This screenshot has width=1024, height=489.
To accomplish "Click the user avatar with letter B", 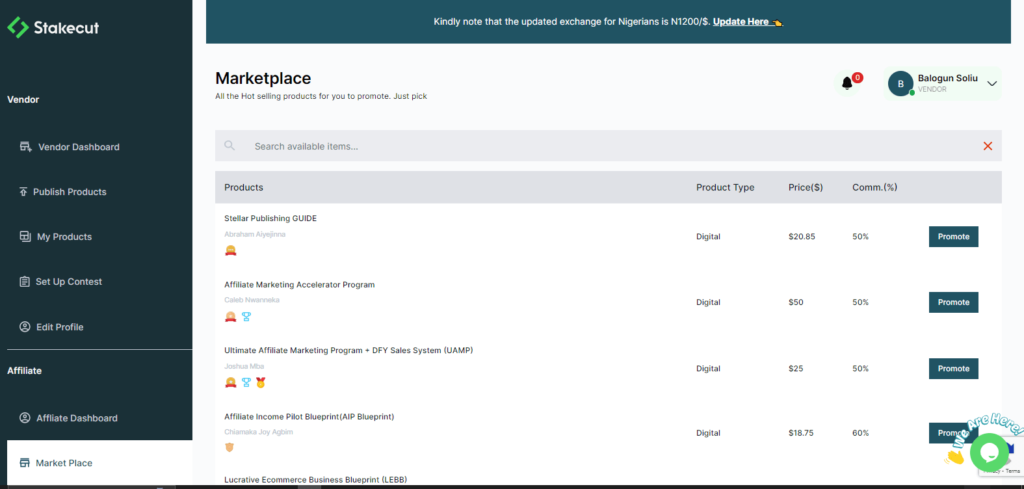I will (900, 84).
